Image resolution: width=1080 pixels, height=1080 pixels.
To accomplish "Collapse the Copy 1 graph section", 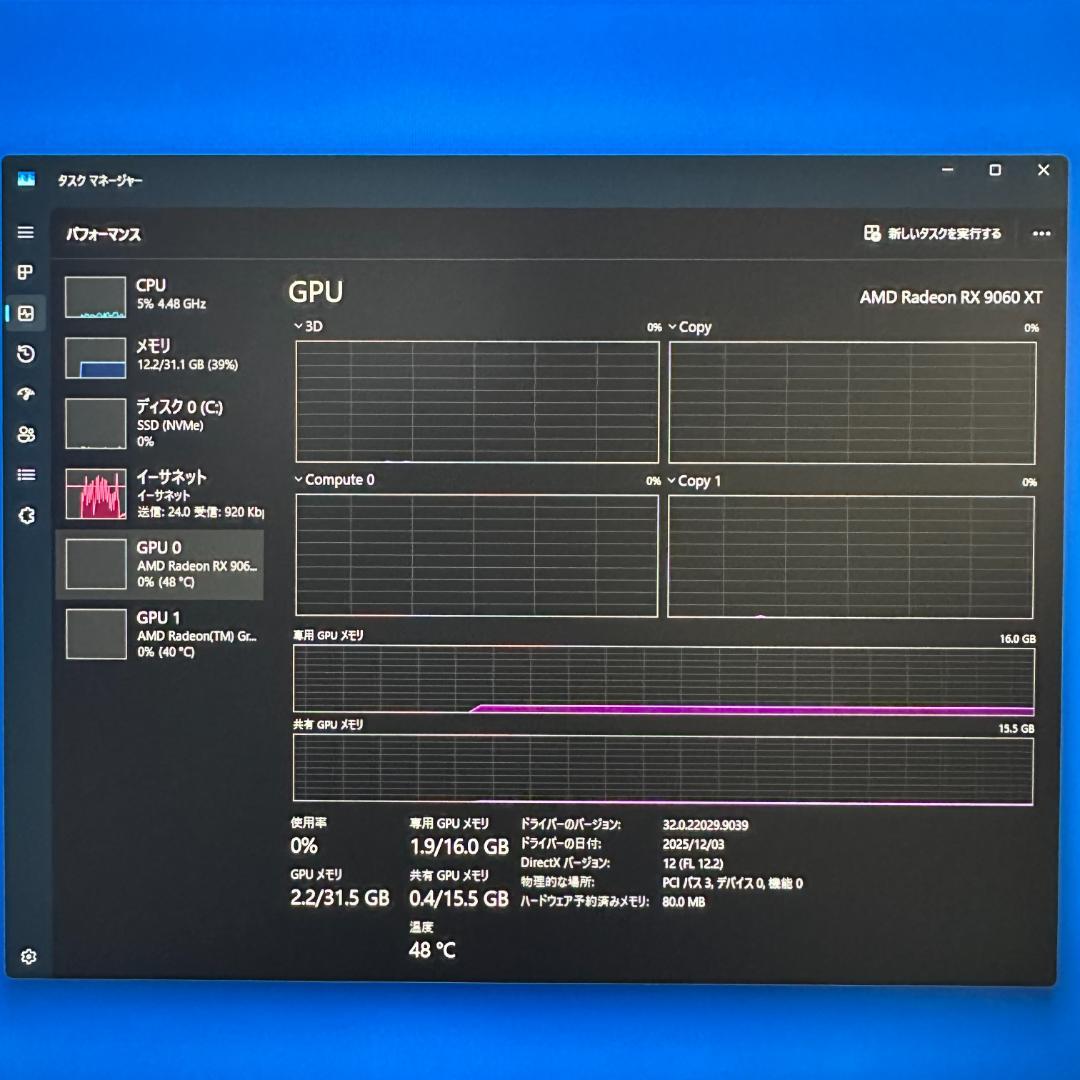I will (673, 481).
